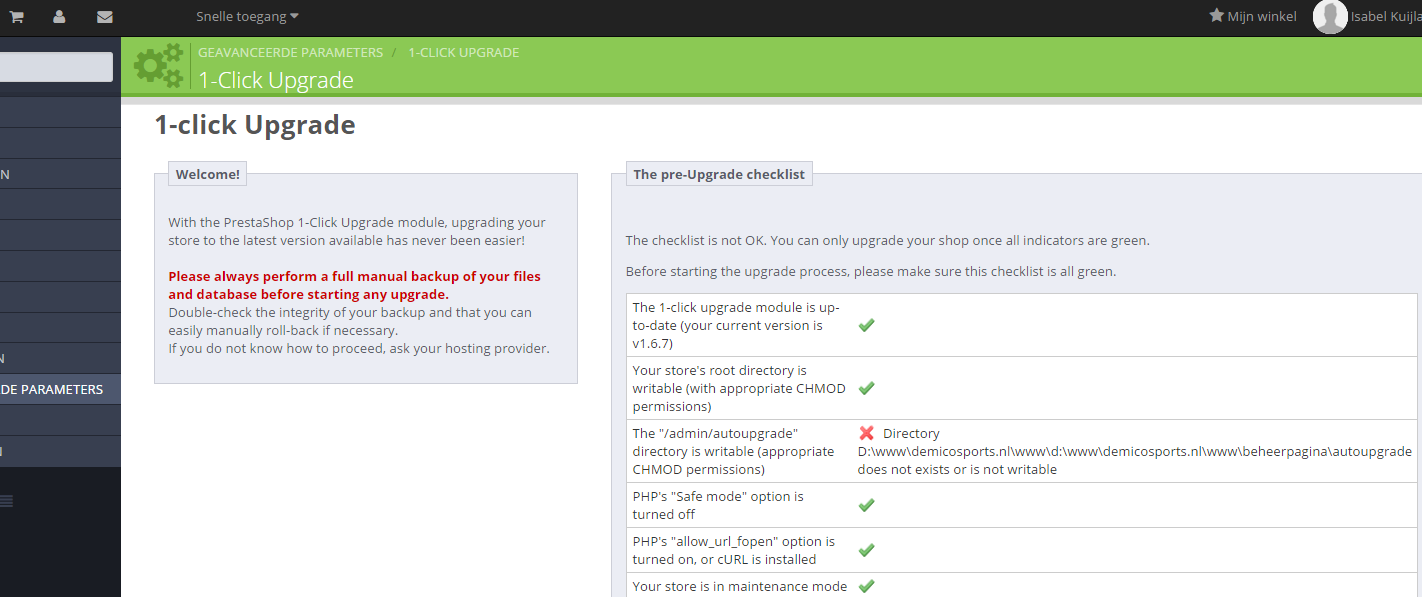Click Isabel's profile avatar
Image resolution: width=1422 pixels, height=597 pixels.
[x=1330, y=16]
